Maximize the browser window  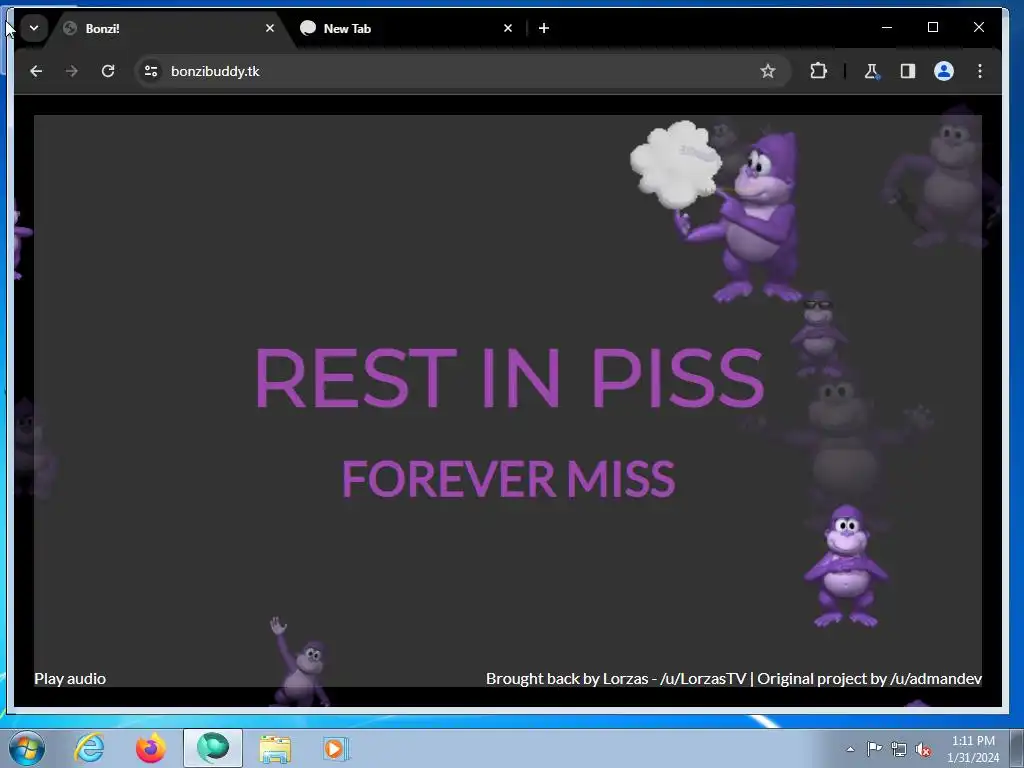click(933, 27)
